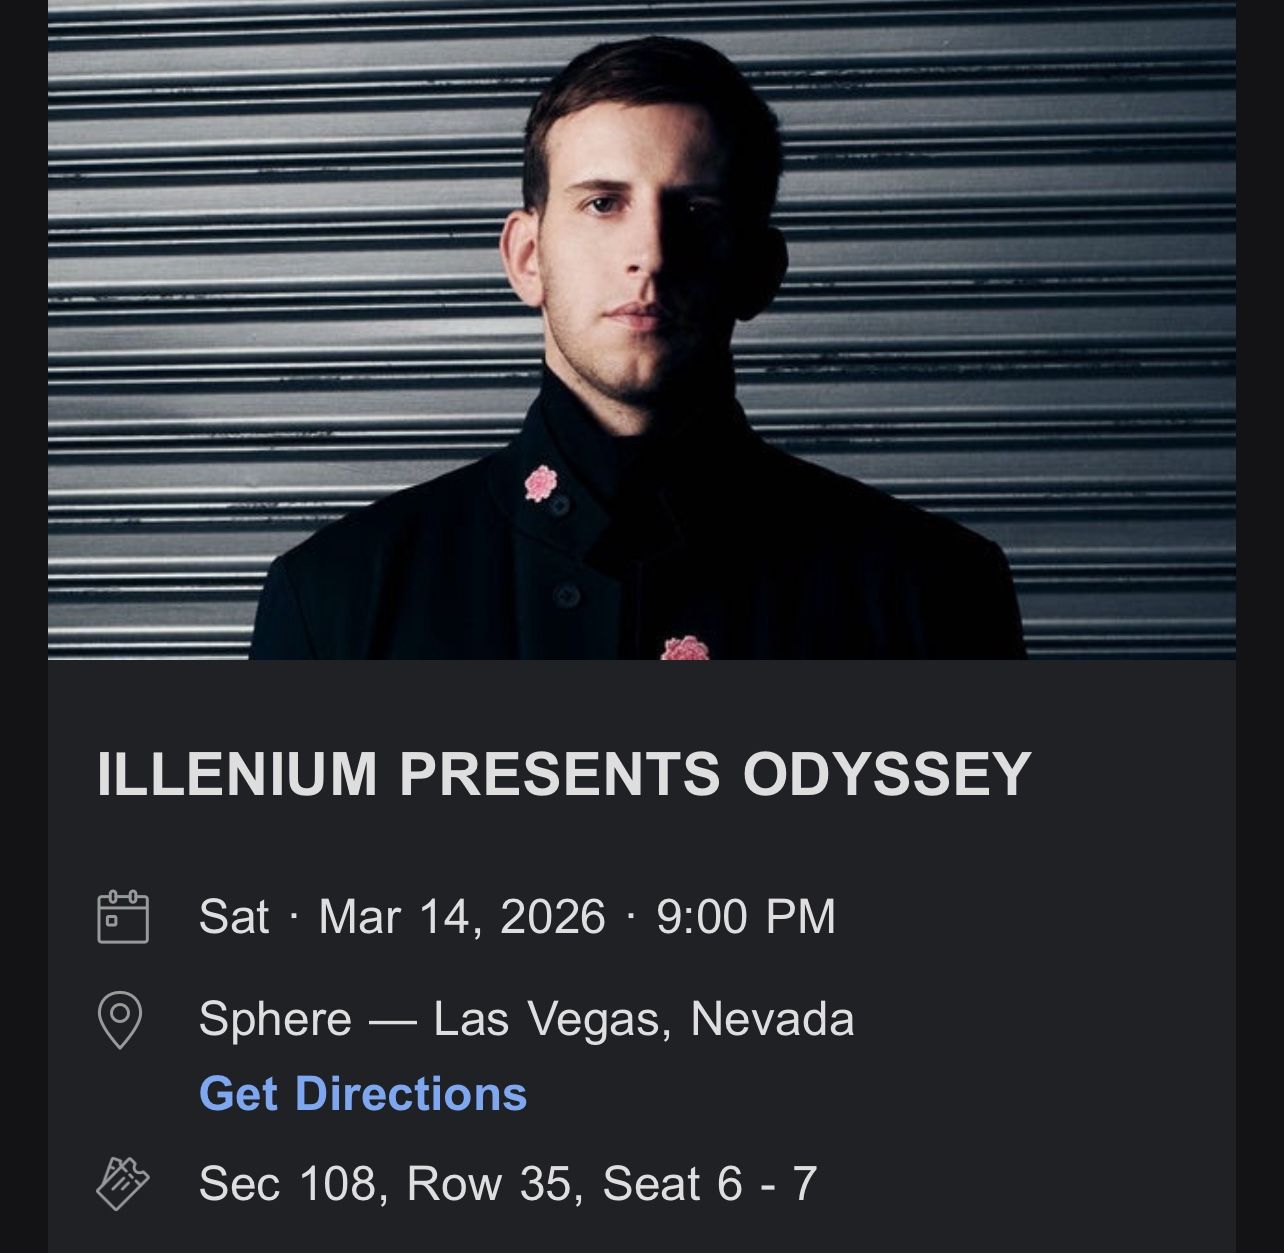Click the word ILLENIUM in the title
This screenshot has height=1253, width=1284.
point(238,774)
